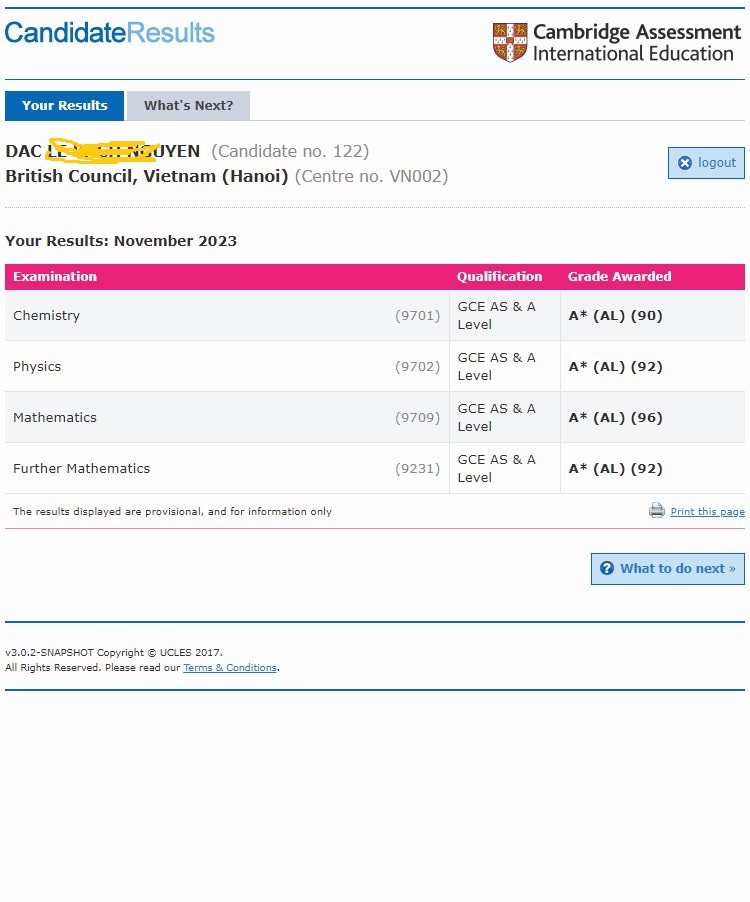Open the Print this page link
The height and width of the screenshot is (902, 750).
pos(707,512)
